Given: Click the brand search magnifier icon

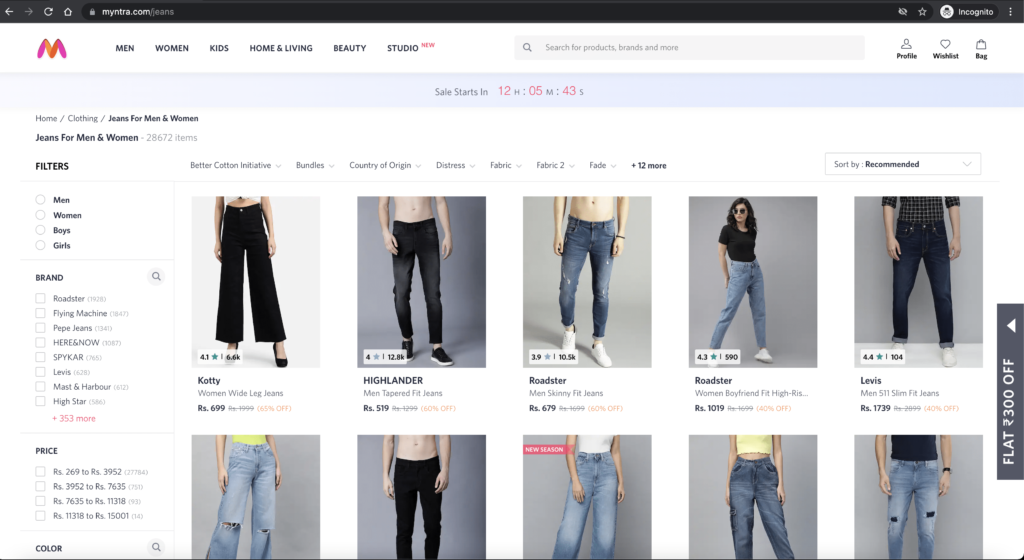Looking at the screenshot, I should (156, 277).
